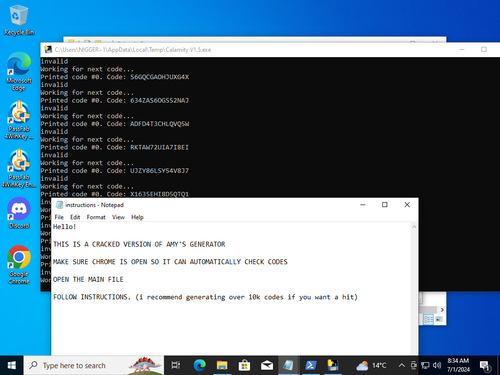Open the Mail app from the taskbar

[x=267, y=365]
